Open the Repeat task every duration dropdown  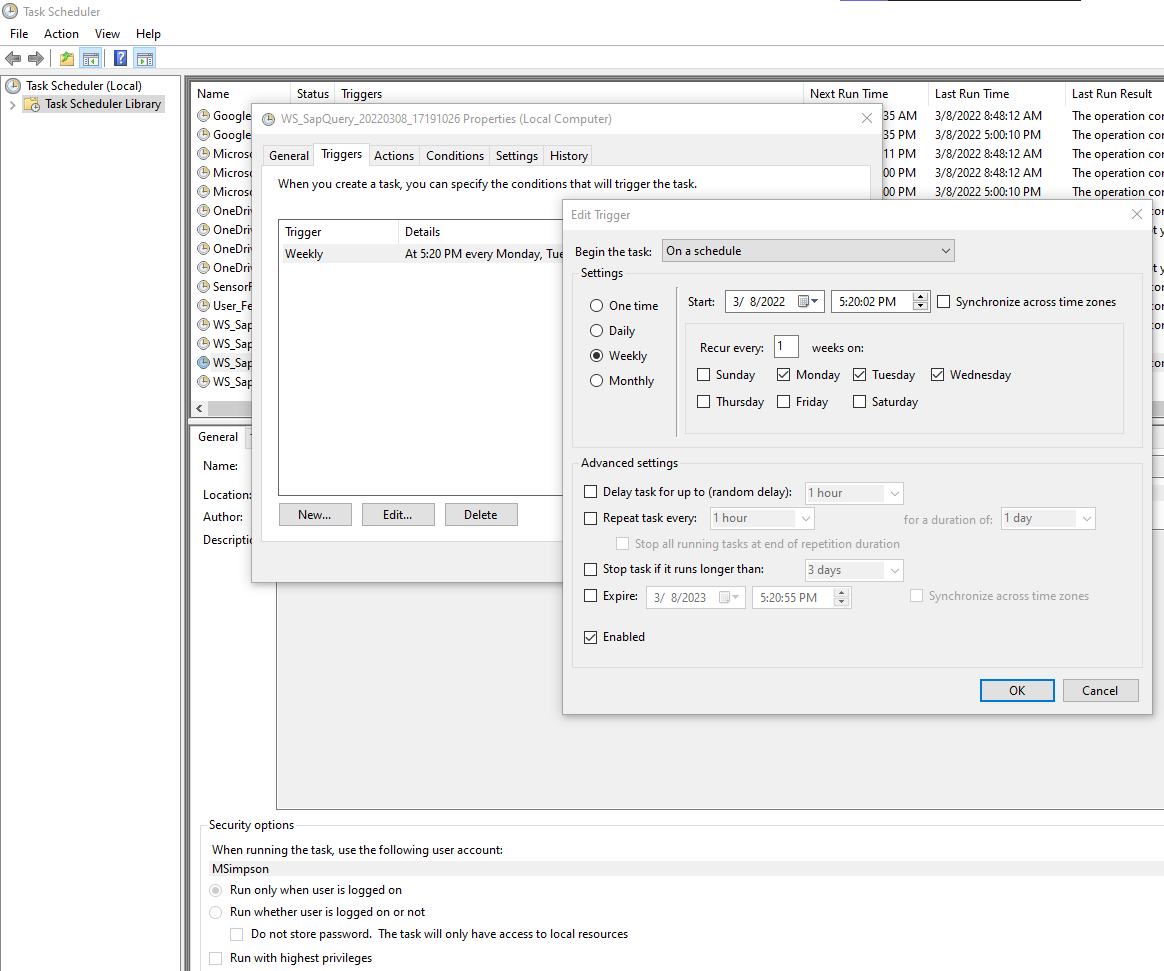point(804,518)
